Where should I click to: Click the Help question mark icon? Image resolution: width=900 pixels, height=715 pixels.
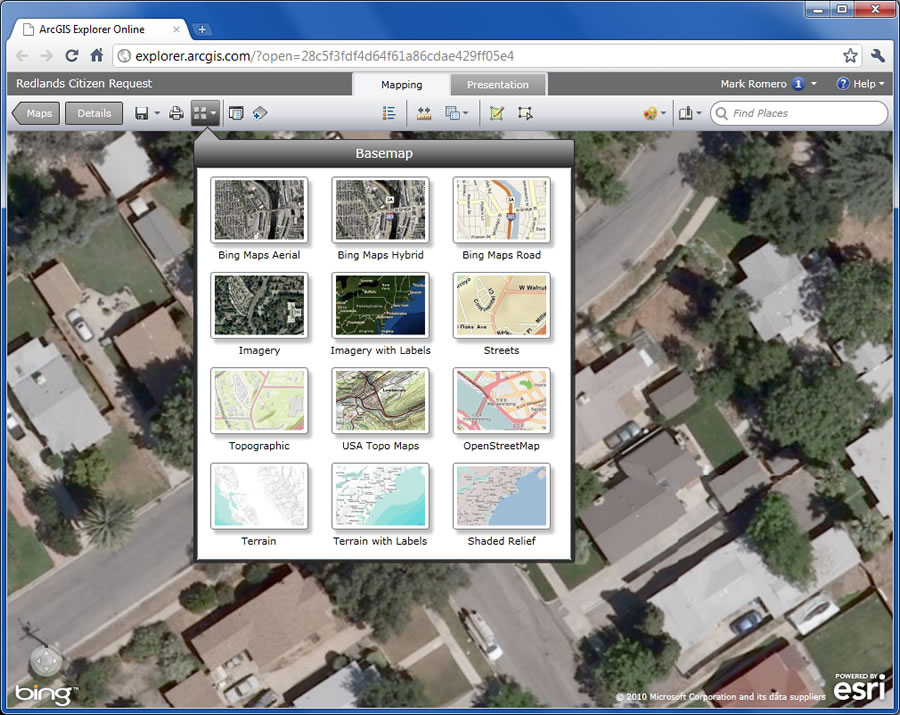coord(843,84)
